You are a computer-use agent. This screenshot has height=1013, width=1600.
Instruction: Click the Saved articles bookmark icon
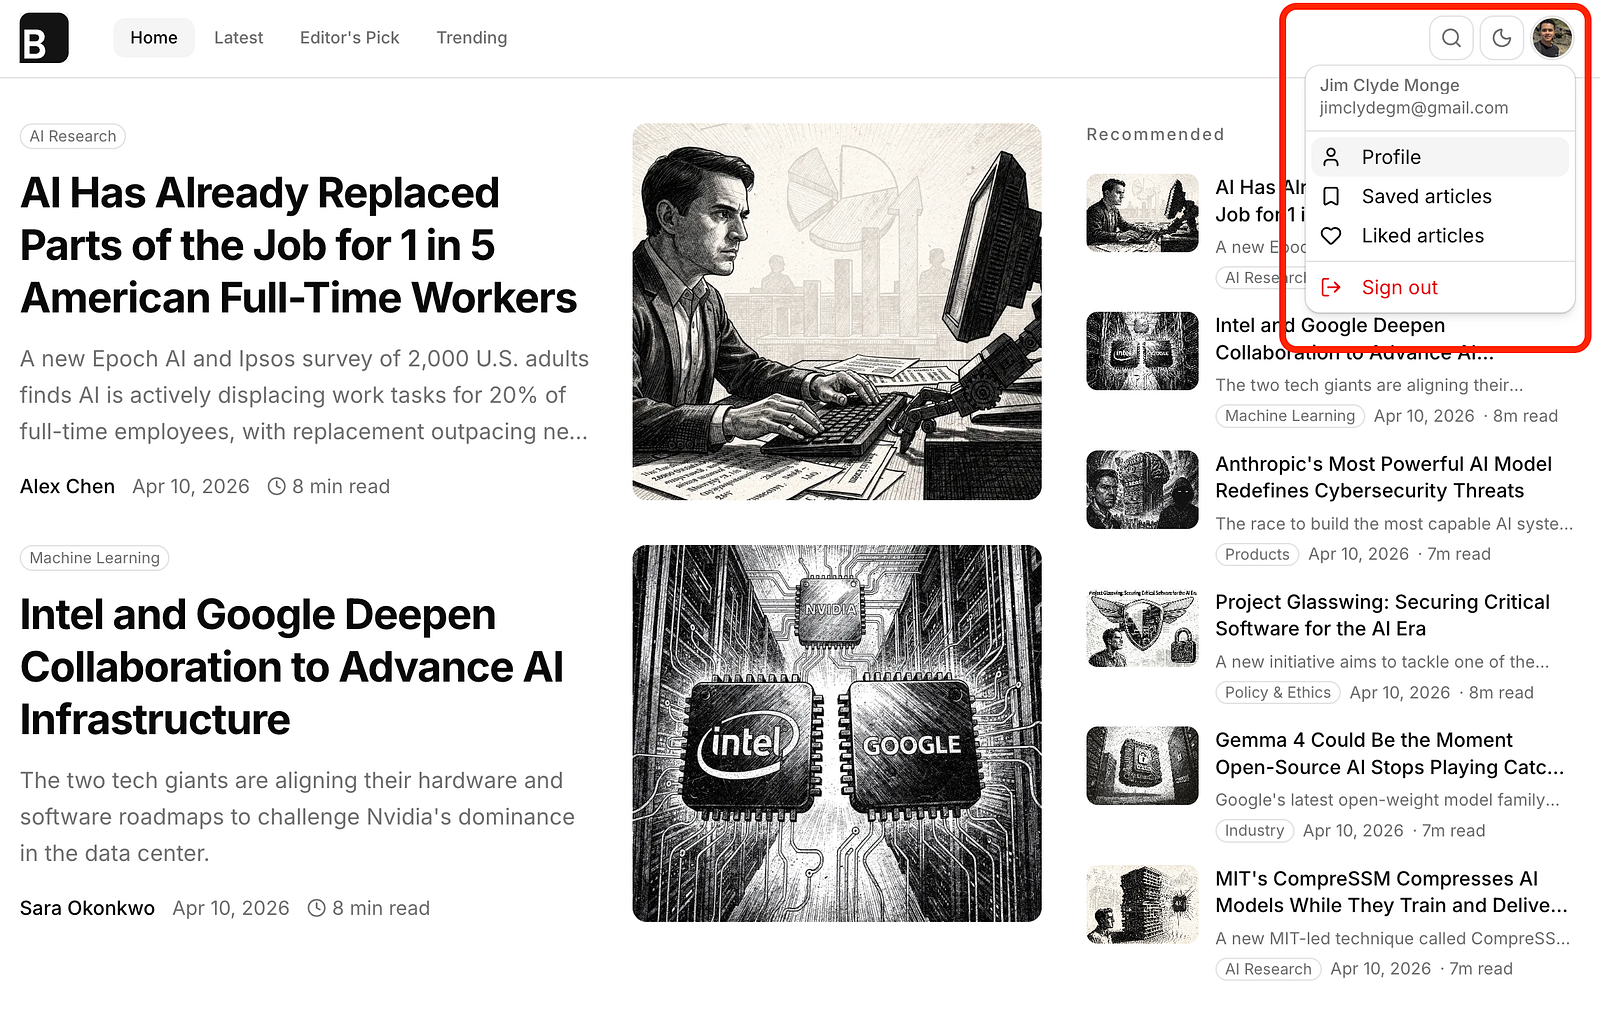click(1331, 197)
